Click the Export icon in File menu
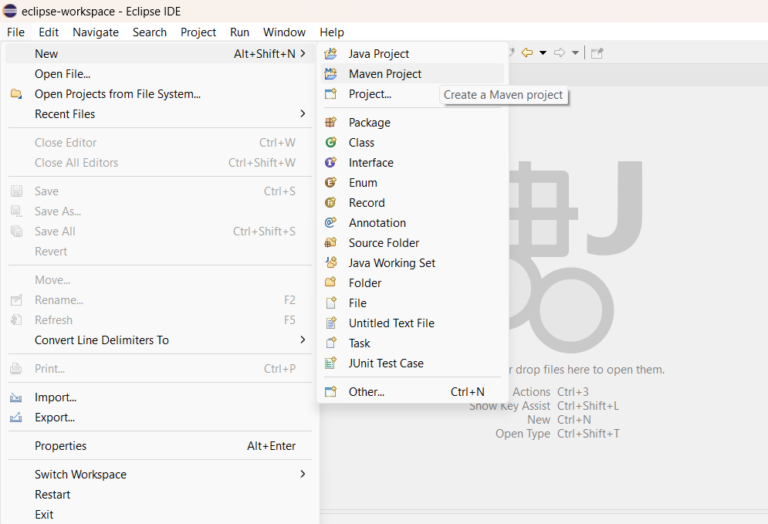The width and height of the screenshot is (768, 524). 16,417
